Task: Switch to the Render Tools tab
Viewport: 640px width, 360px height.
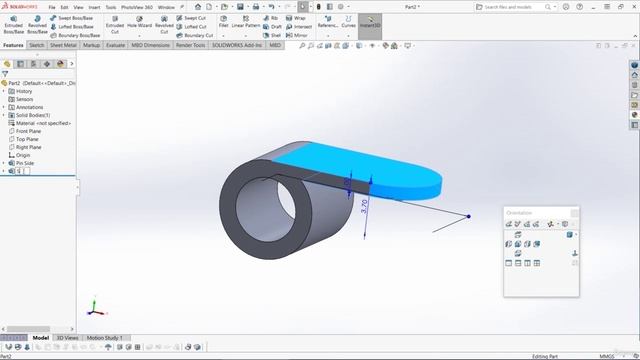Action: point(191,45)
